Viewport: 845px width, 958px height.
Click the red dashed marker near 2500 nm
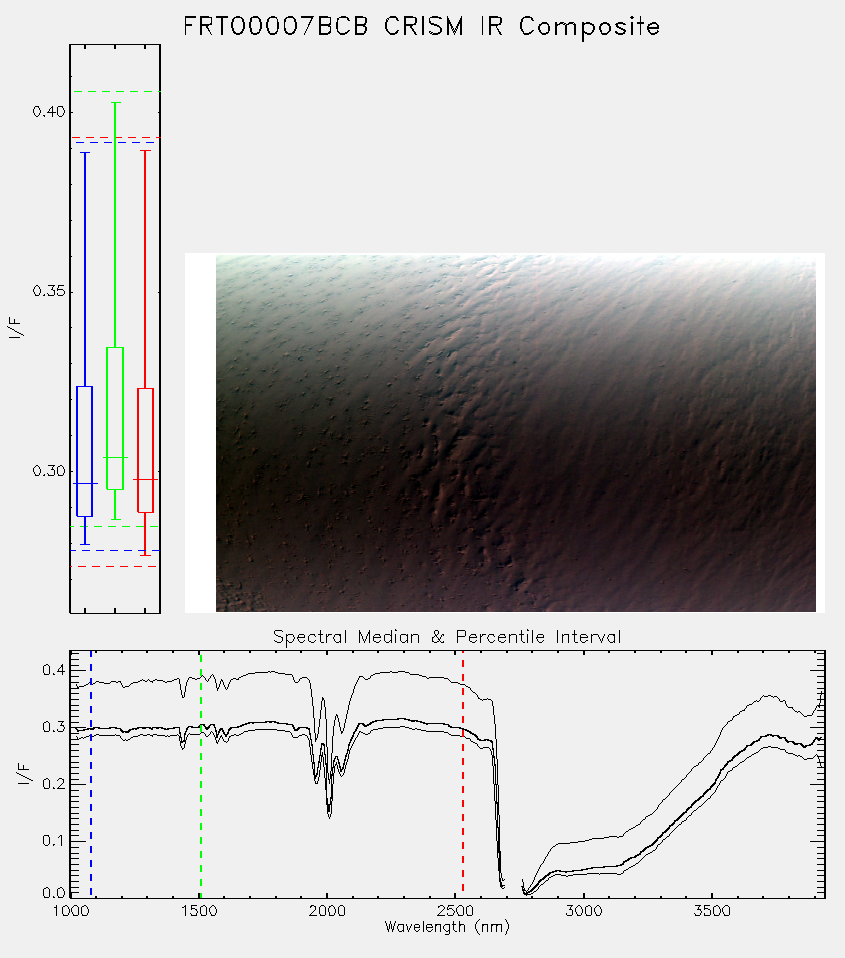[463, 774]
